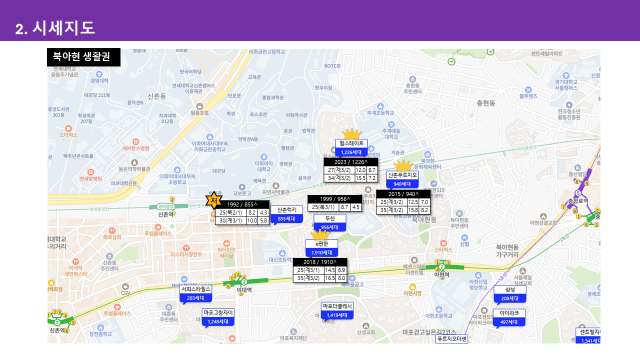
Task: Click the 이화여자대학교 school map icon
Action: pyautogui.click(x=264, y=157)
